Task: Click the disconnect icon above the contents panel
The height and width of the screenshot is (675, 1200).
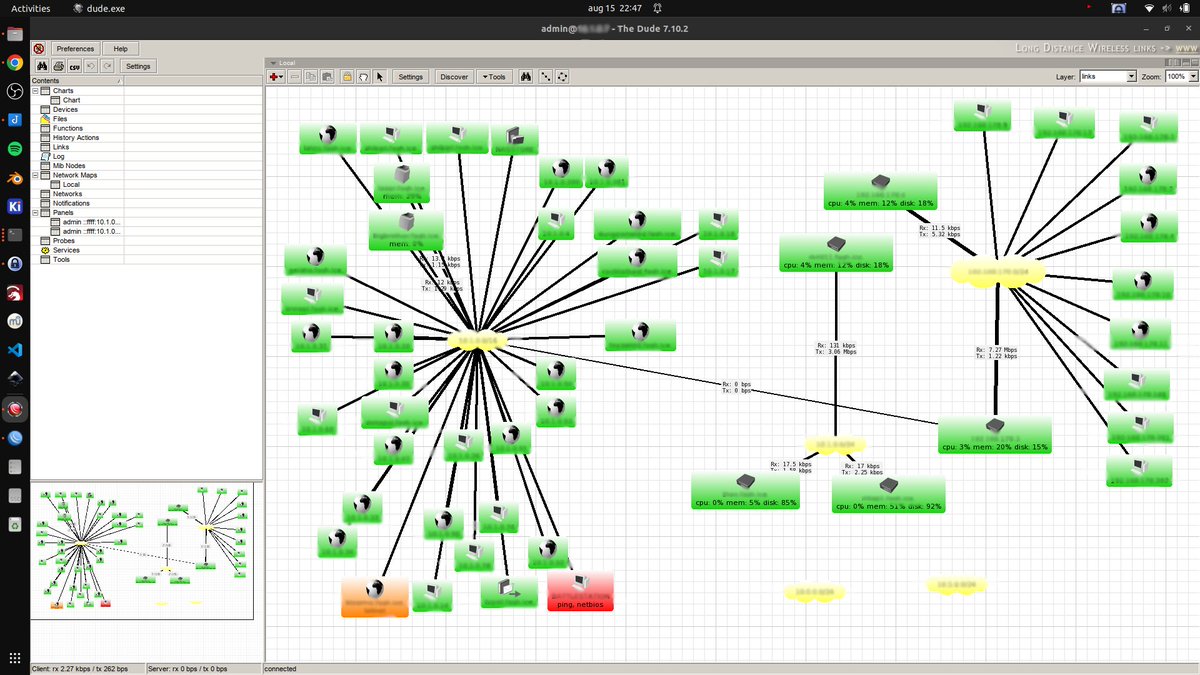Action: pos(39,48)
